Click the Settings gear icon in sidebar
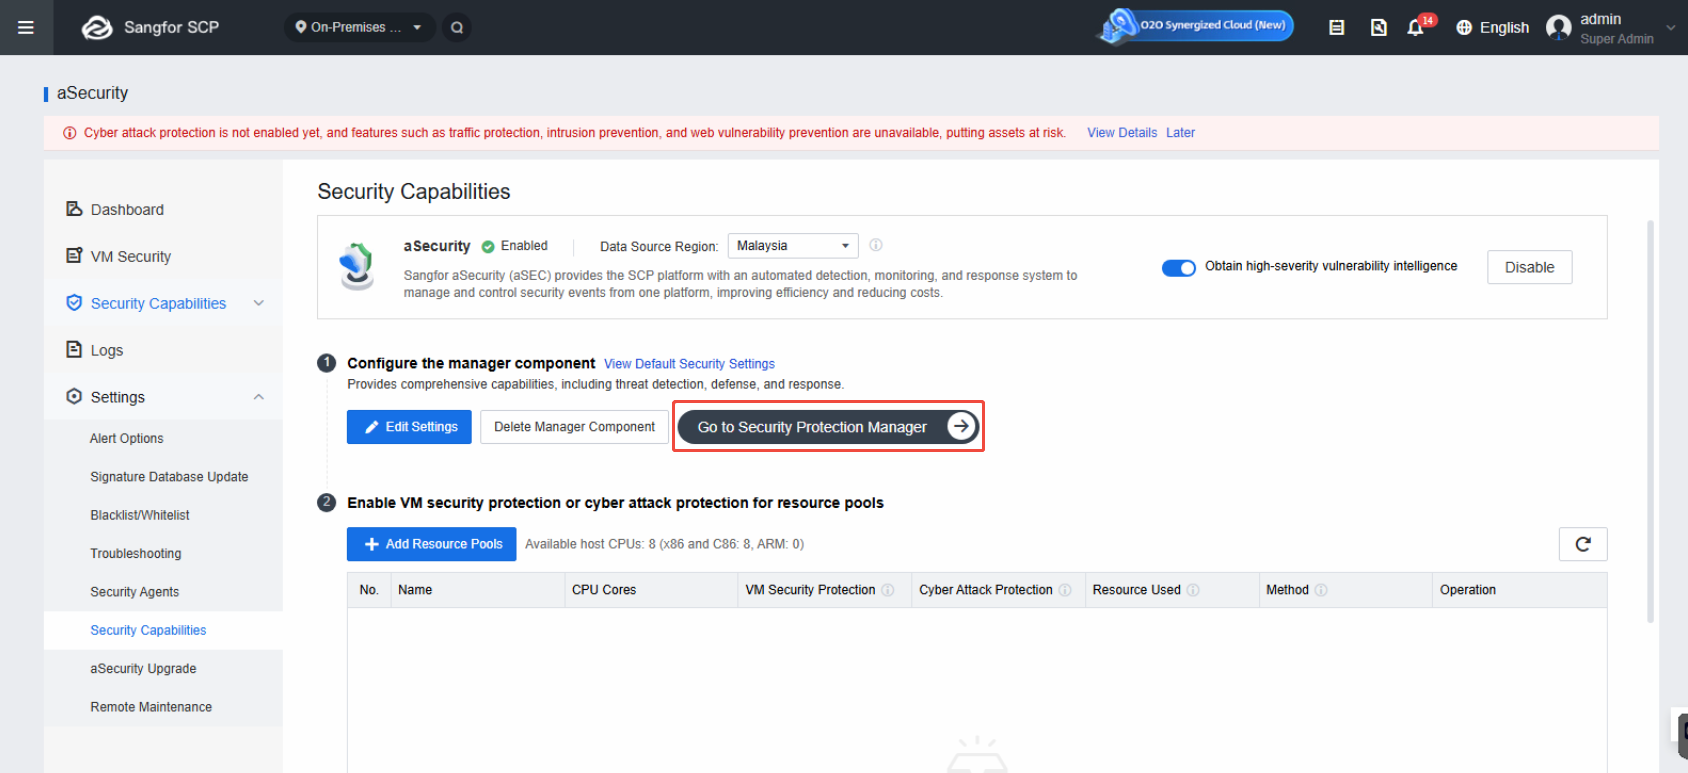This screenshot has width=1688, height=773. coord(74,396)
